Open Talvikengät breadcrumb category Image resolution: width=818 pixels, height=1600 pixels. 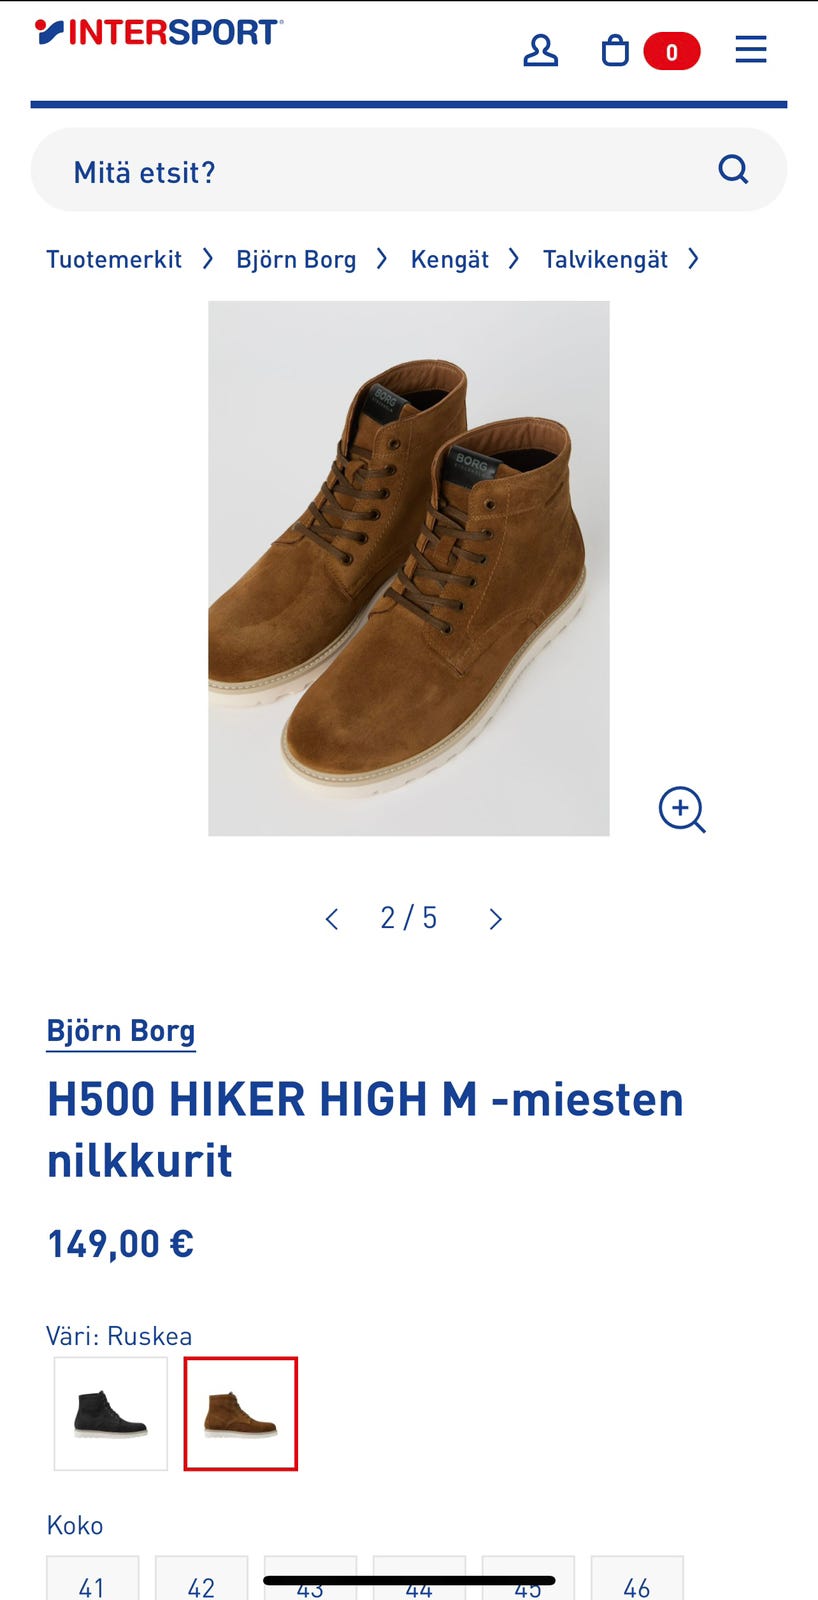click(605, 260)
